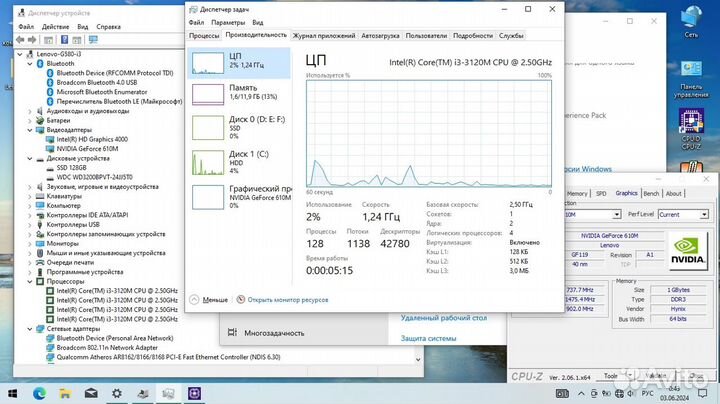Image resolution: width=720 pixels, height=404 pixels.
Task: Expand Аудиовходы и аудиовыходы category
Action: point(30,111)
